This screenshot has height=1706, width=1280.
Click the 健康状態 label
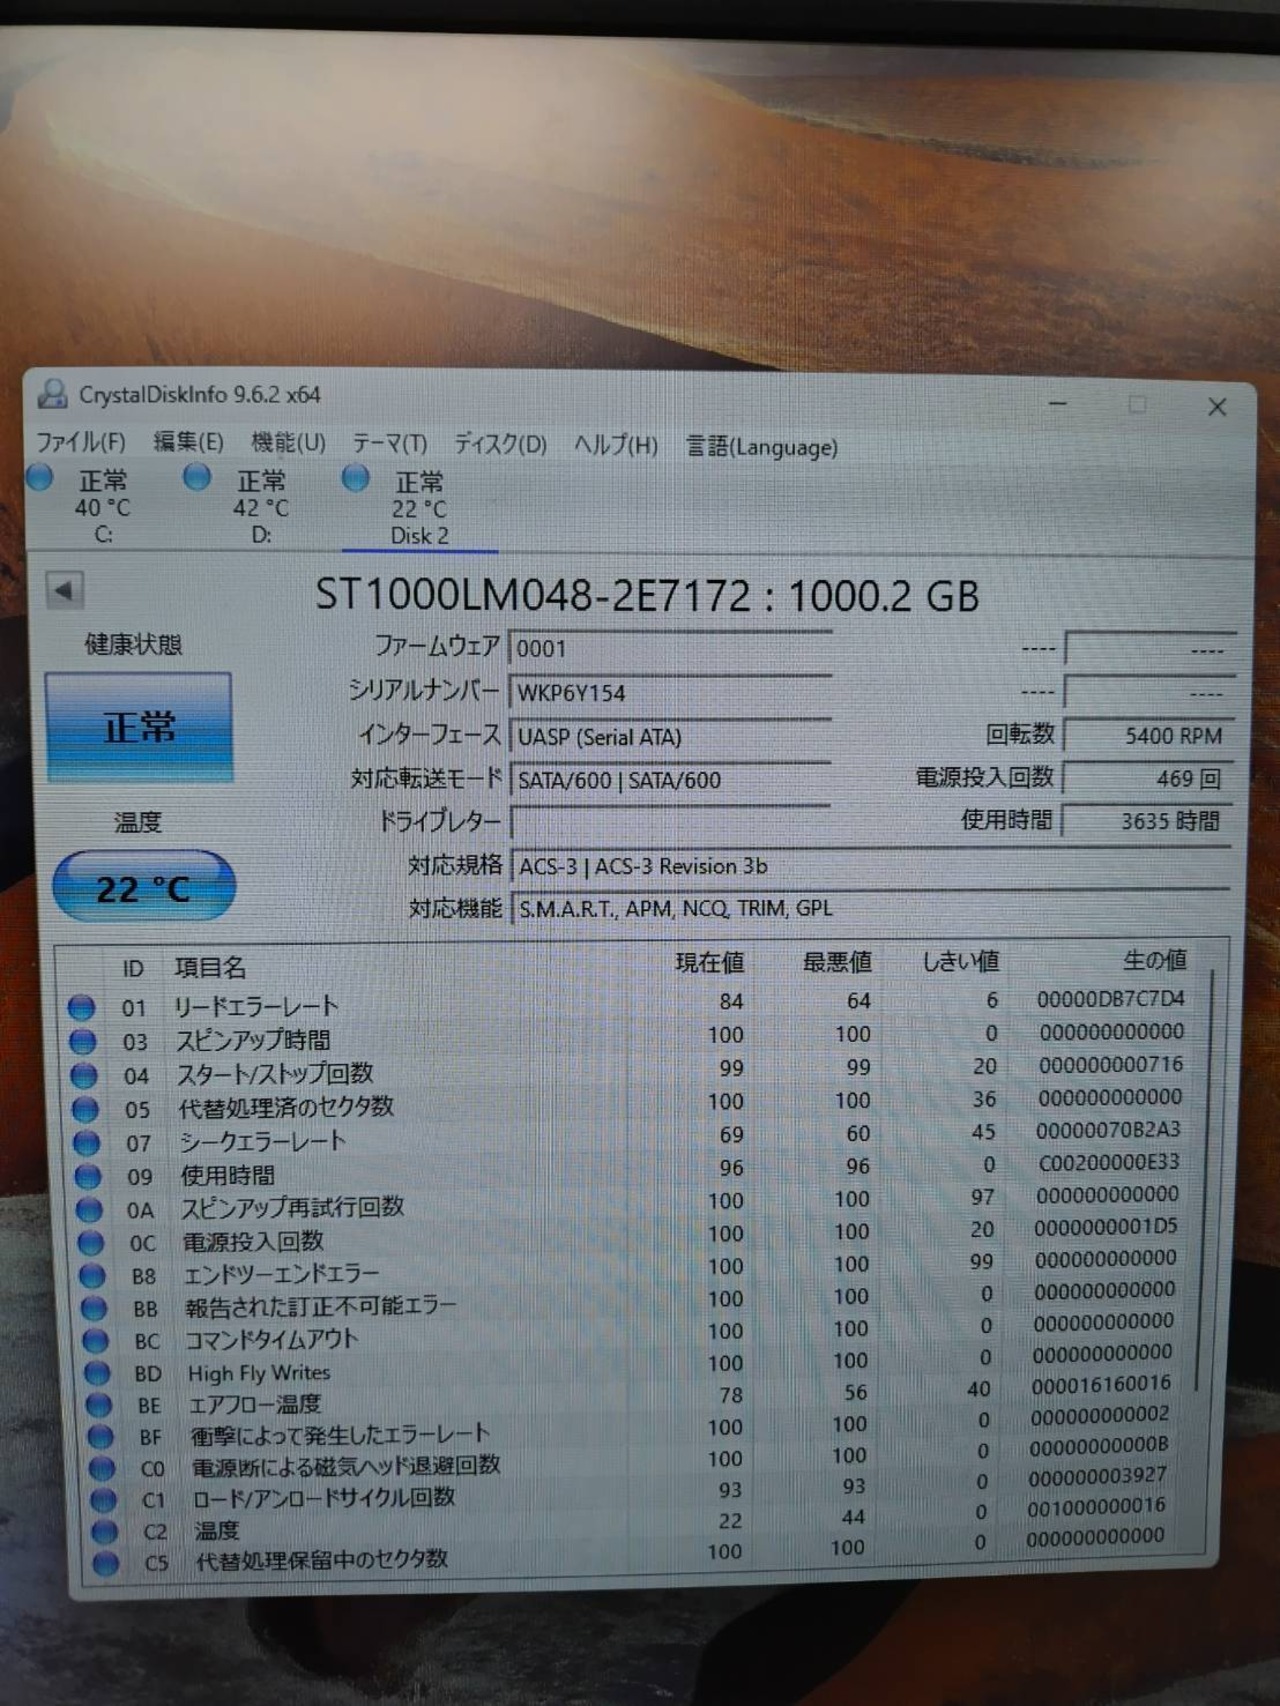point(134,644)
